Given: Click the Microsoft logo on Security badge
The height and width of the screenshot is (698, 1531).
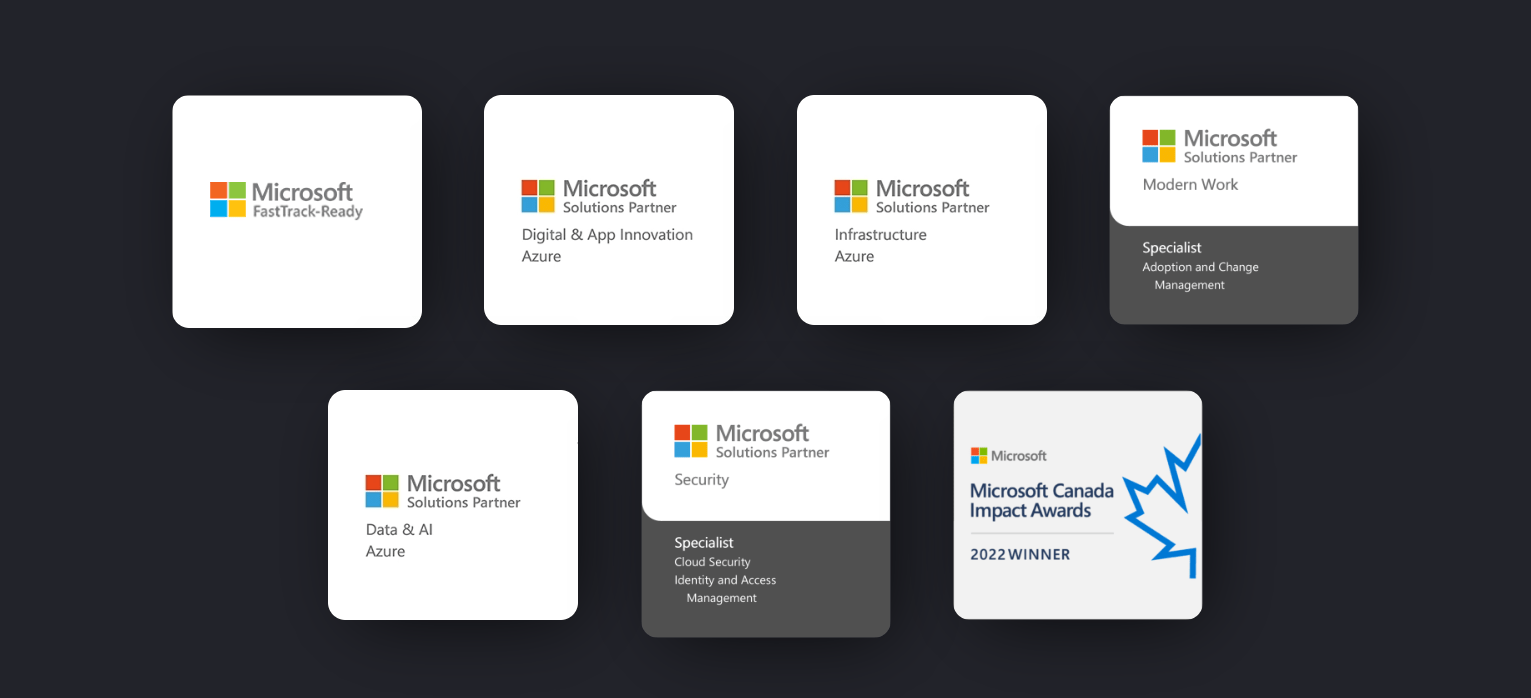Looking at the screenshot, I should [x=691, y=441].
